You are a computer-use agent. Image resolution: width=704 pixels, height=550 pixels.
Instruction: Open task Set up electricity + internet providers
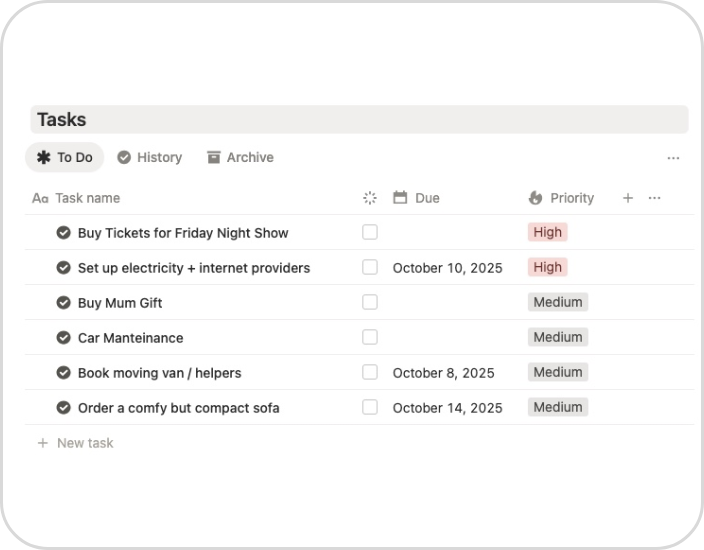click(194, 268)
